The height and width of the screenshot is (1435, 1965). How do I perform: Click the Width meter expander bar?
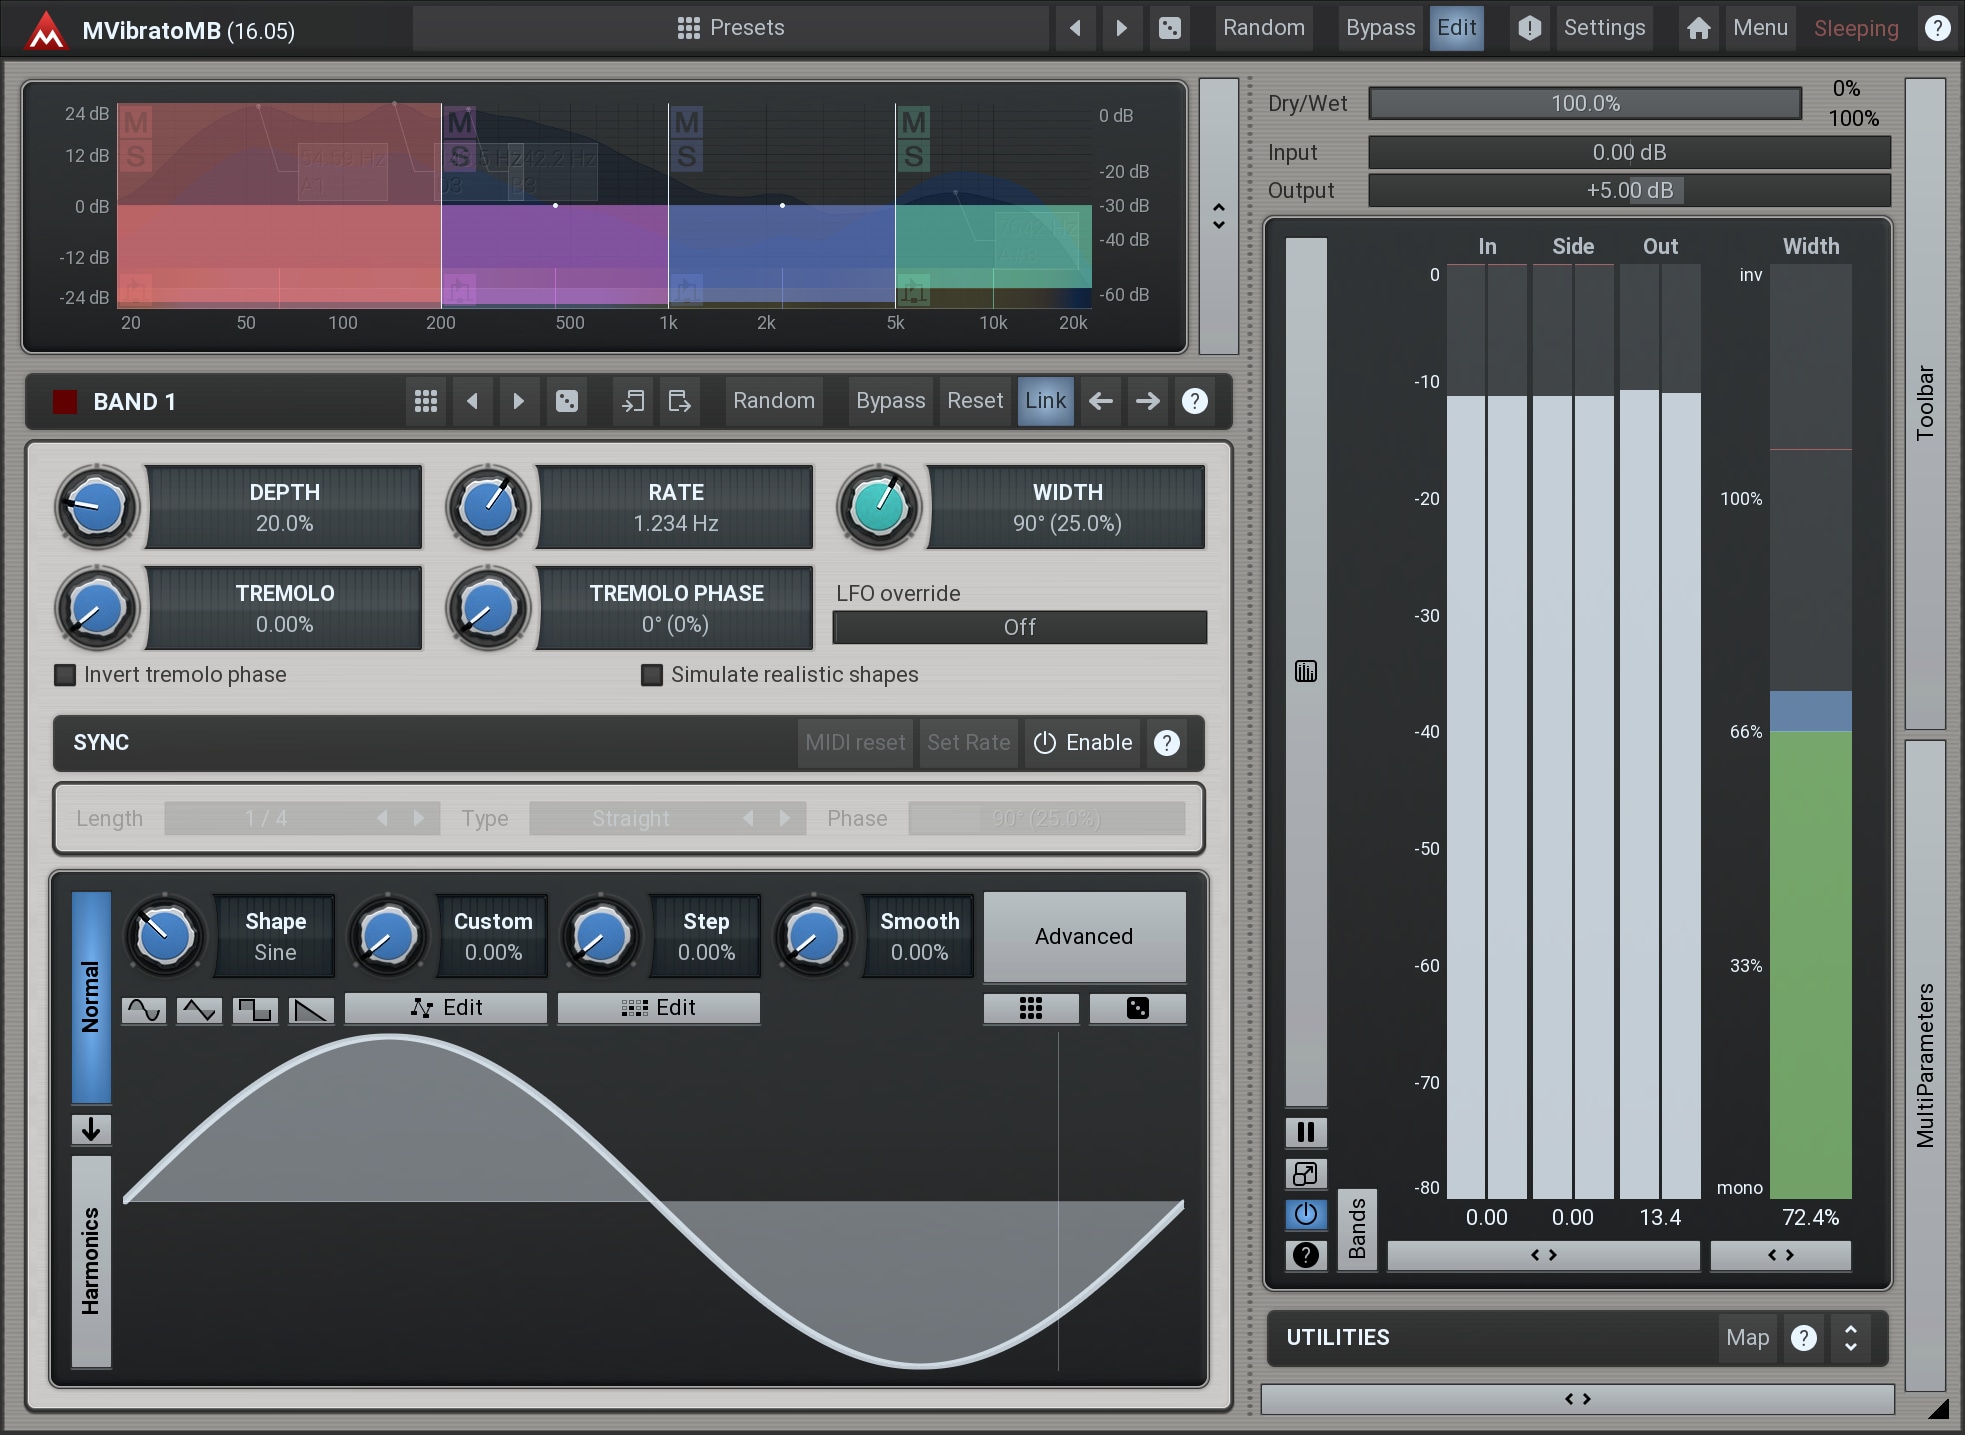coord(1780,1255)
